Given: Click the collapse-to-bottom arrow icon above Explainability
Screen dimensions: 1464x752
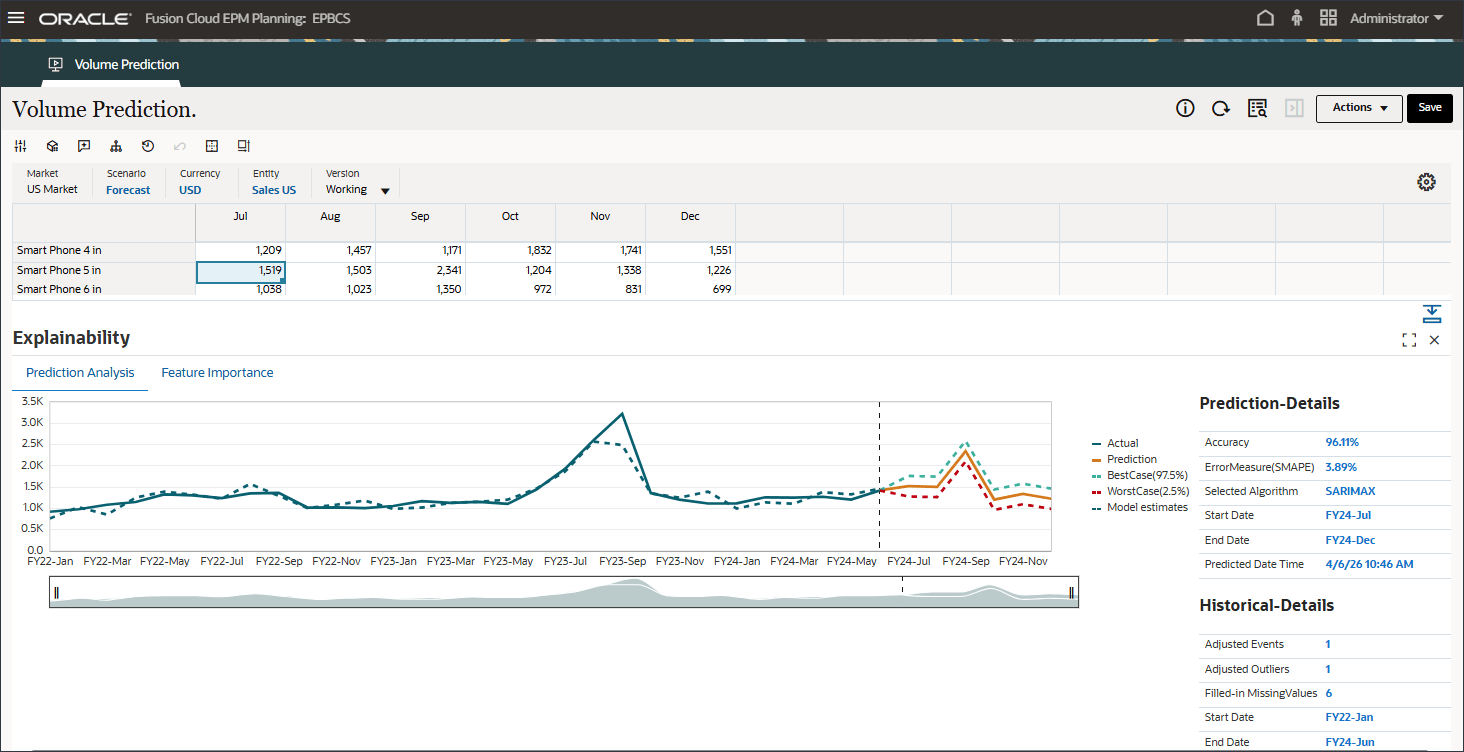Looking at the screenshot, I should 1432,313.
